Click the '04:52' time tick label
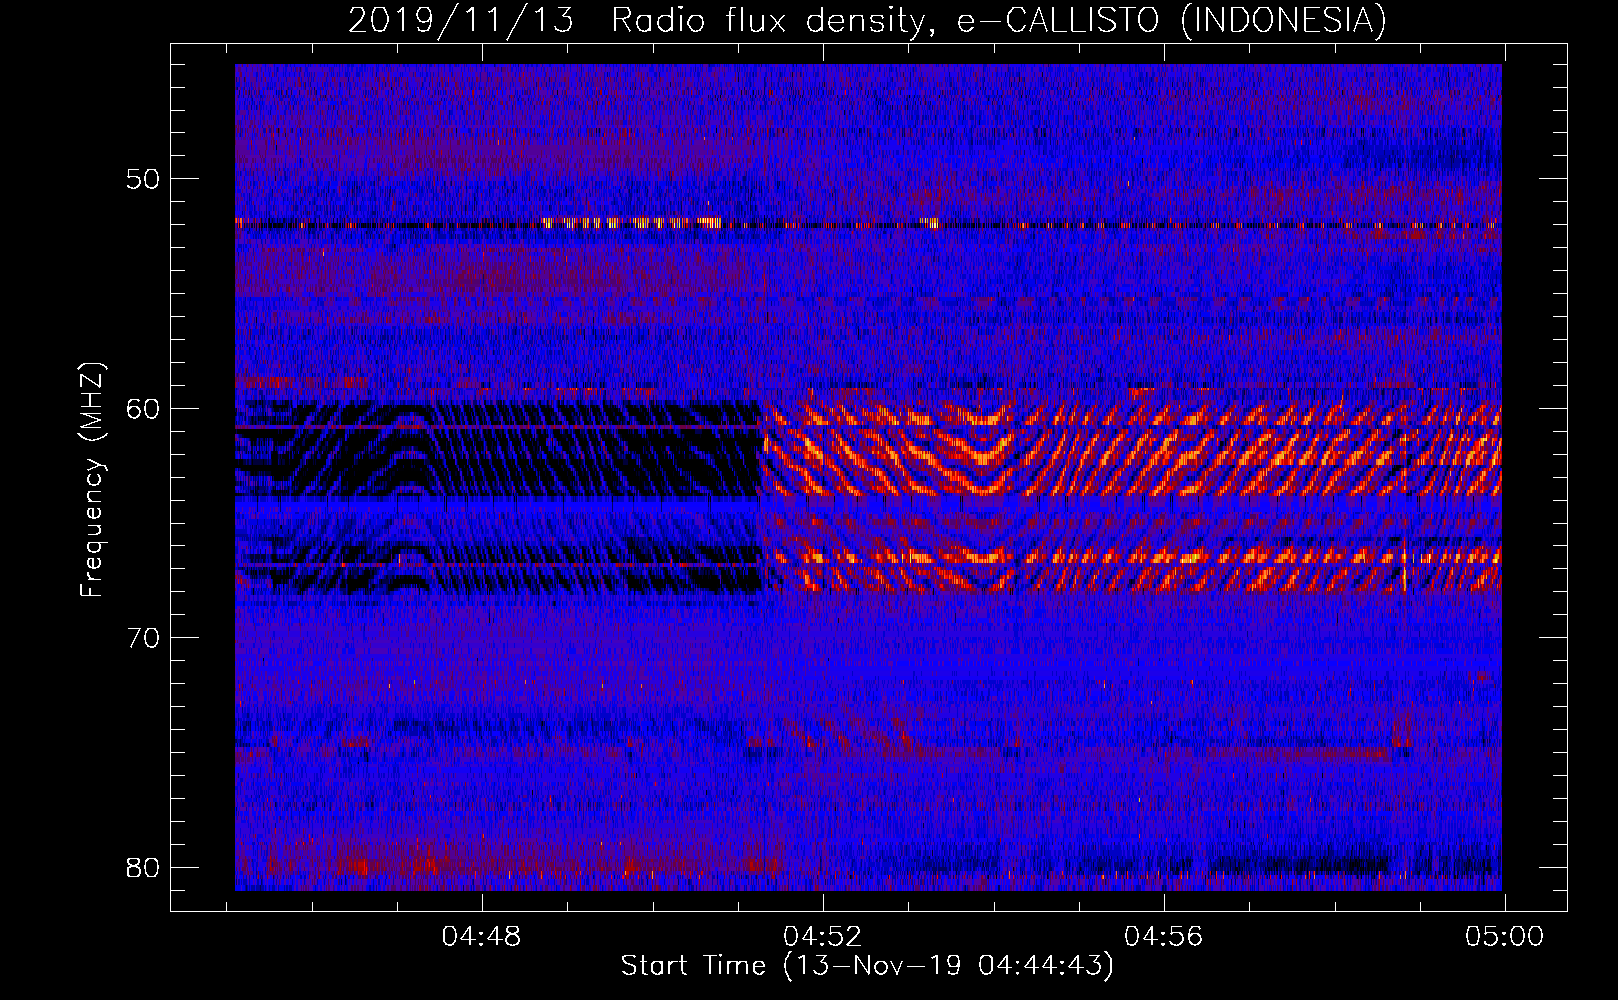Image resolution: width=1618 pixels, height=1000 pixels. [822, 937]
